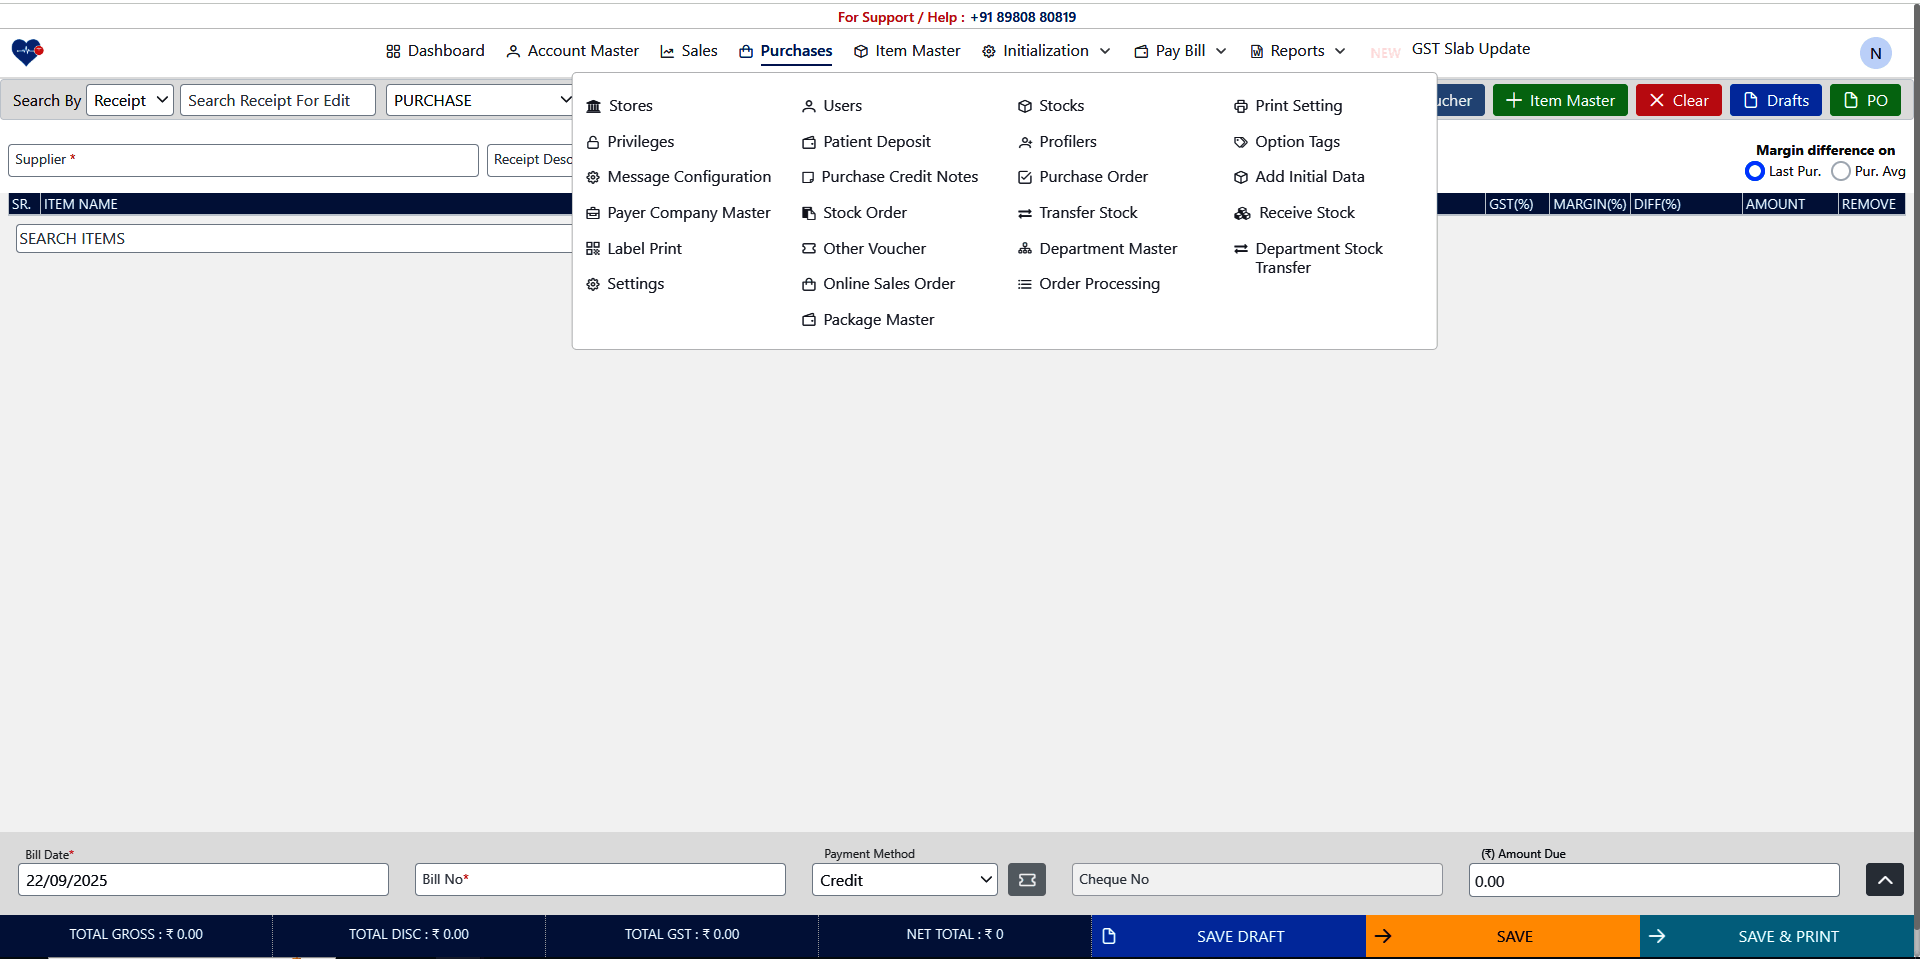Click the cheque icon beside Payment Method dropdown
The width and height of the screenshot is (1920, 959).
point(1026,880)
